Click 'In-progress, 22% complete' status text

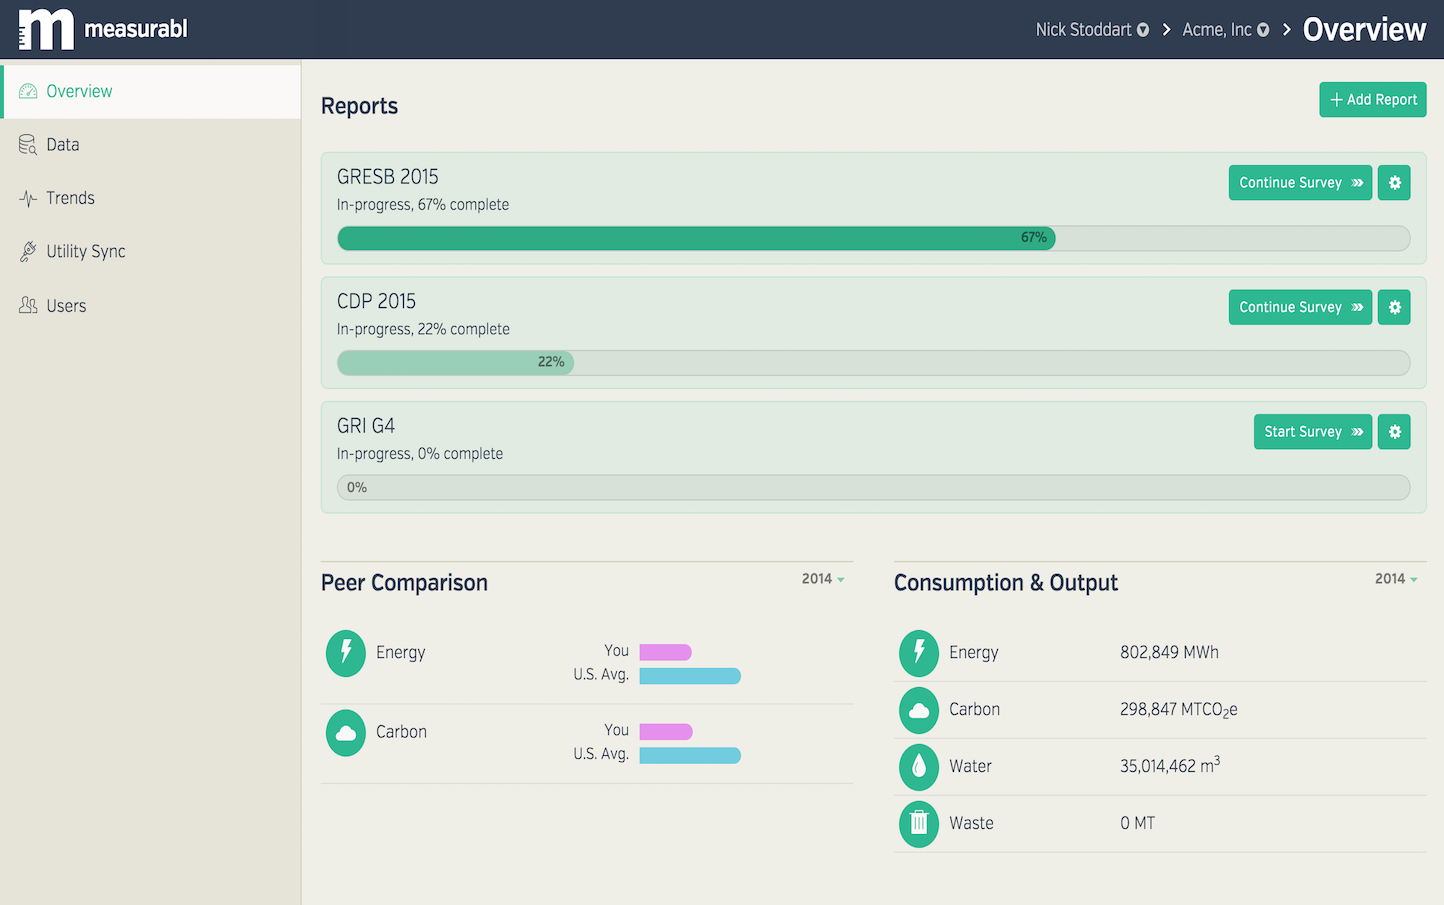pyautogui.click(x=423, y=330)
